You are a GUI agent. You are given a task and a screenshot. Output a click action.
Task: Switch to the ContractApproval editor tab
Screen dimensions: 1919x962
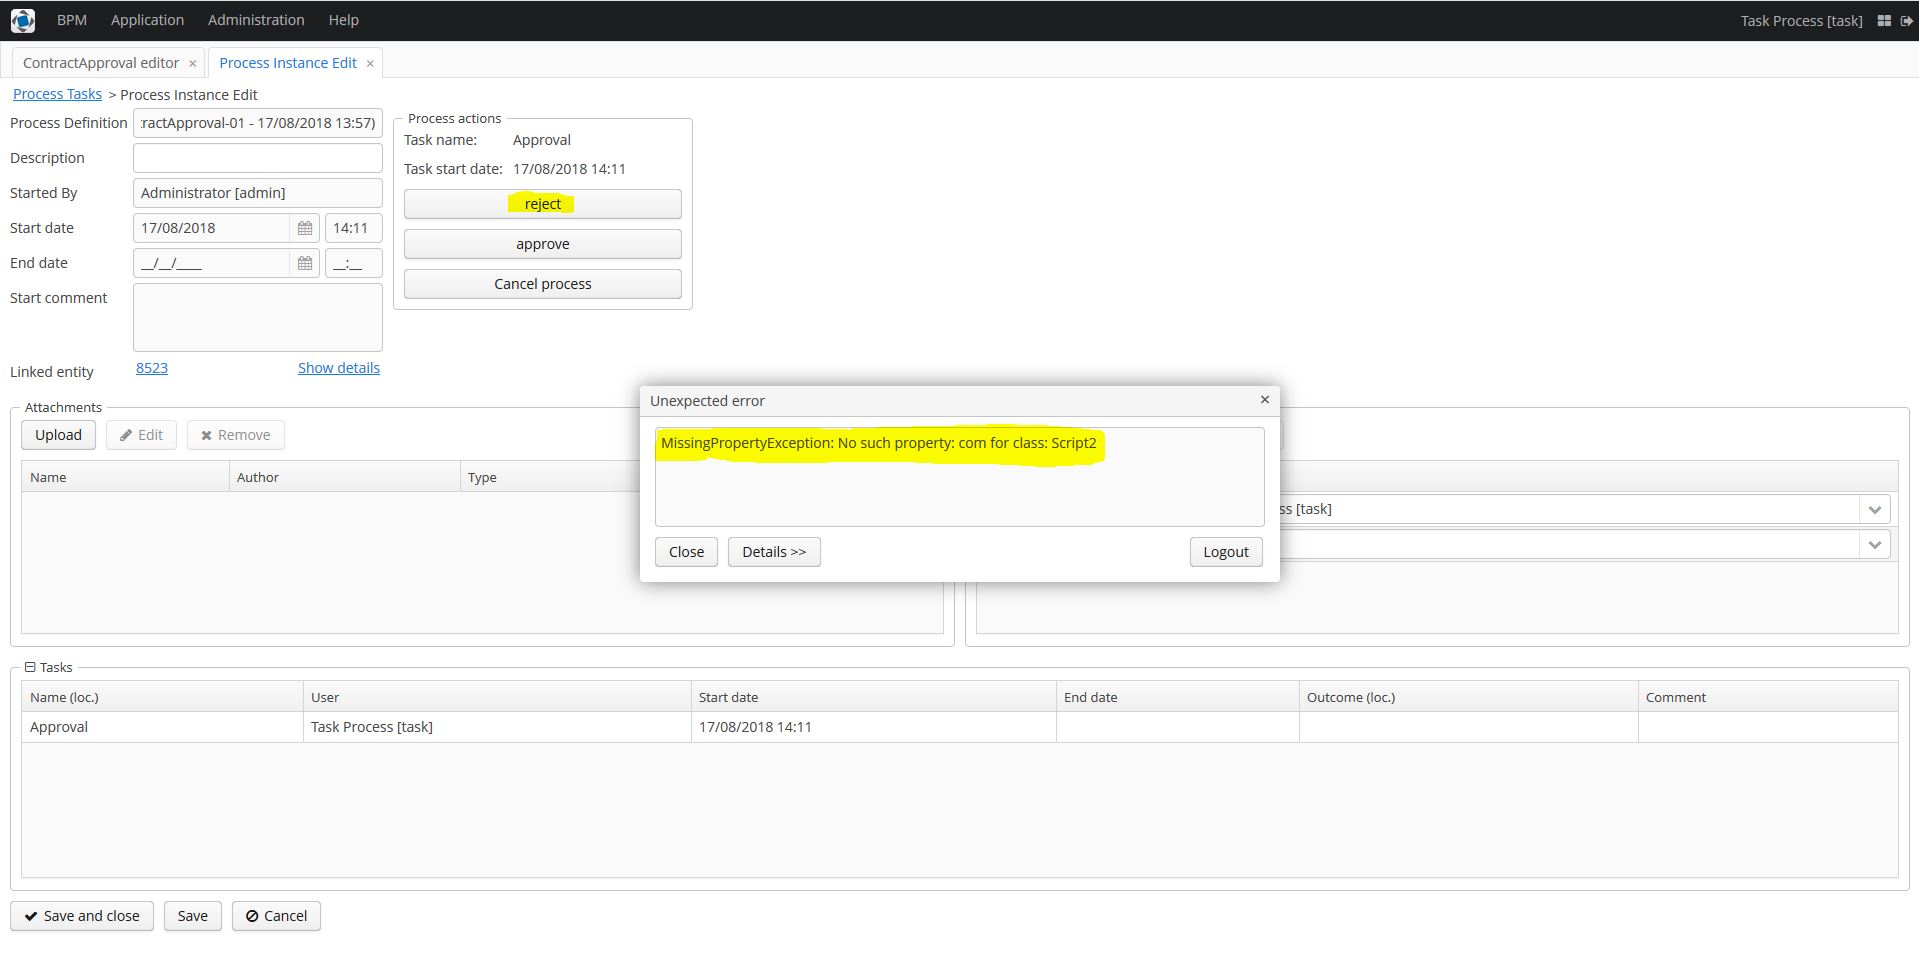pyautogui.click(x=101, y=63)
